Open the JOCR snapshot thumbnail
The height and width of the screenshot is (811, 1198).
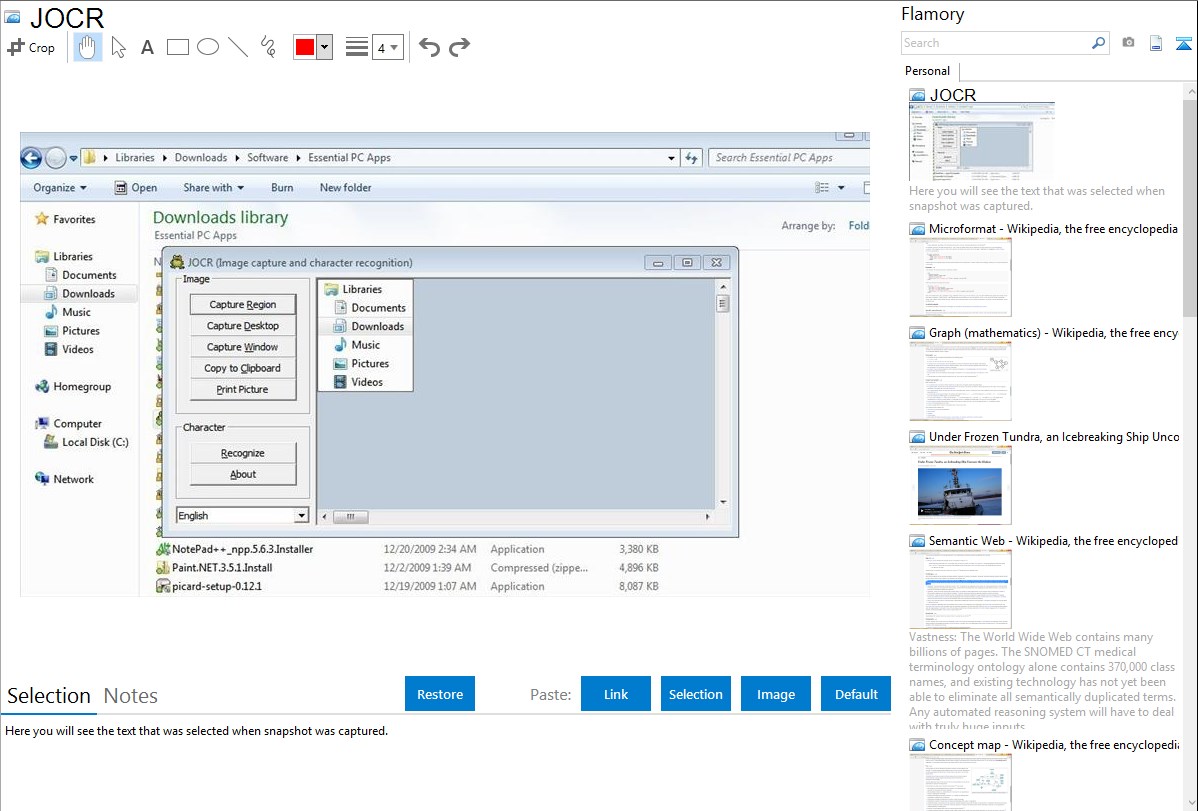[x=982, y=141]
